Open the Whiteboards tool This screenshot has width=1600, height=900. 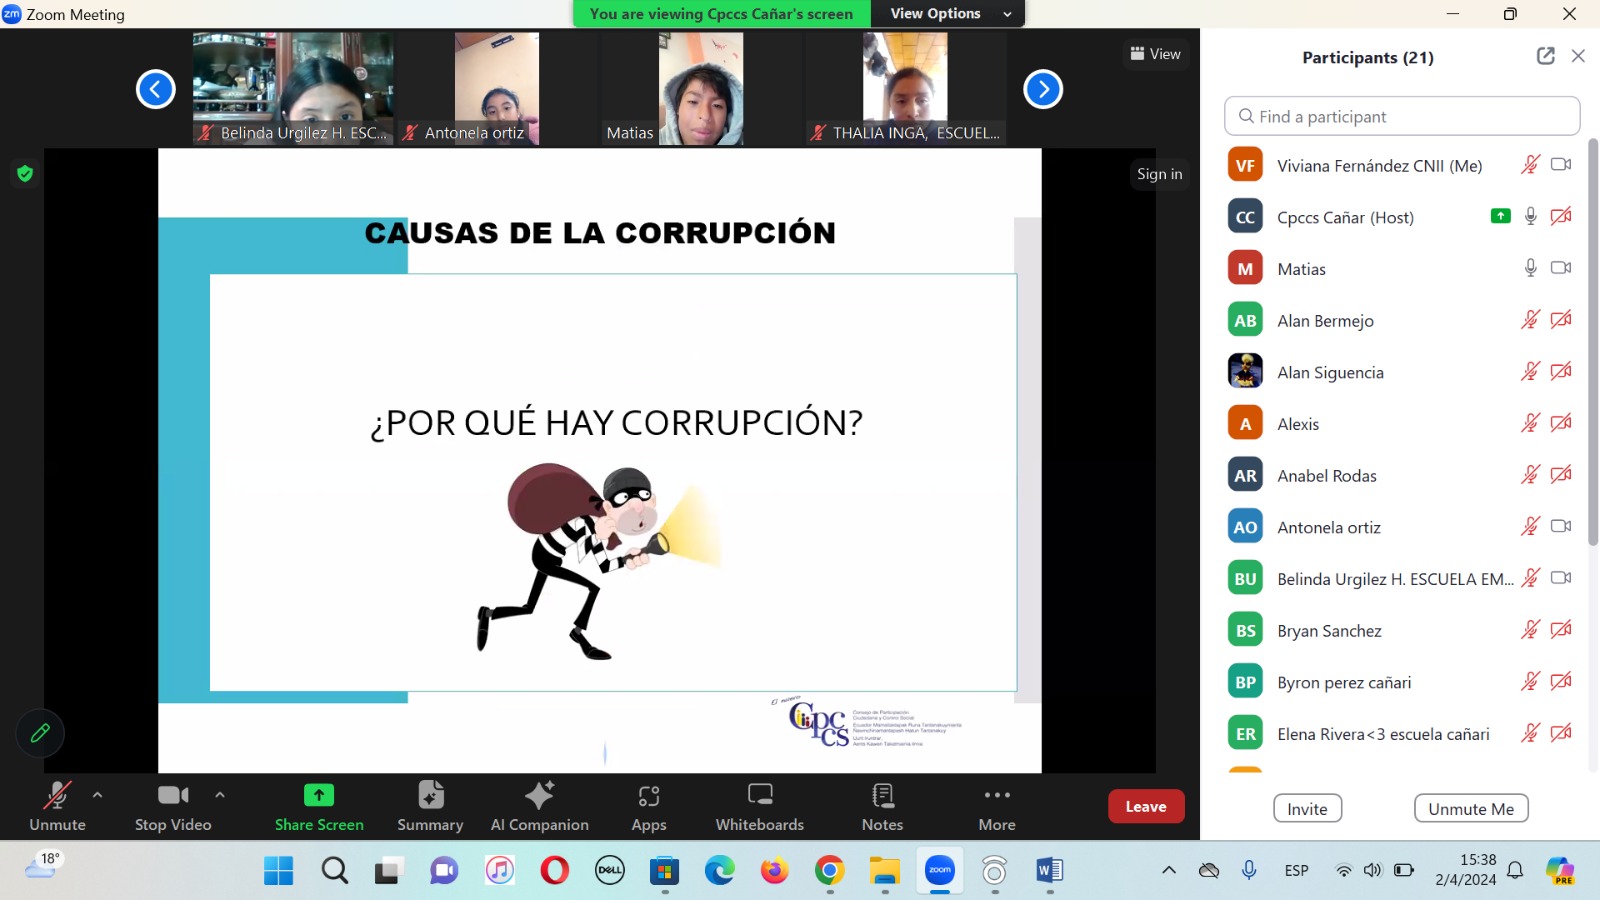(759, 806)
